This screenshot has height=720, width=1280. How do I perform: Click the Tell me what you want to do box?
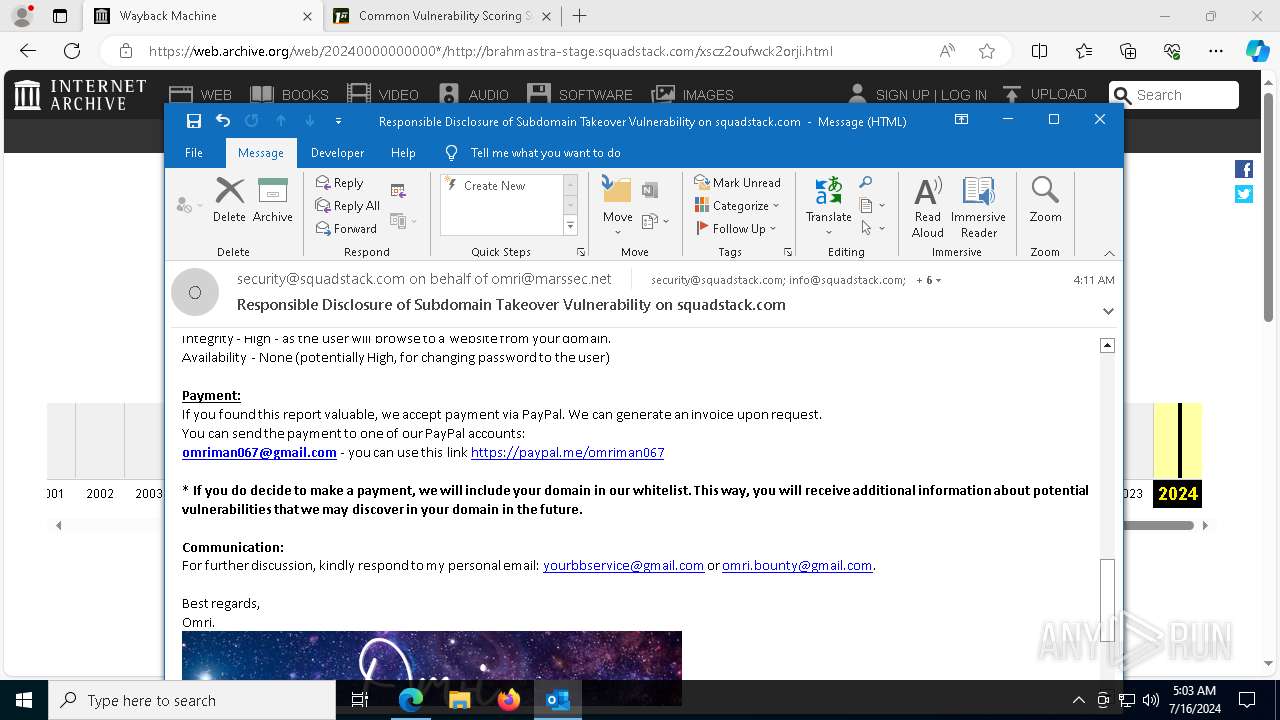pyautogui.click(x=545, y=153)
